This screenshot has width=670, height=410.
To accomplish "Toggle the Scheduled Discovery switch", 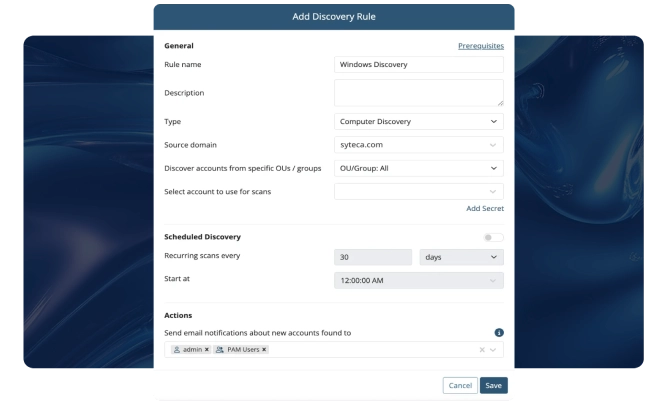I will [x=494, y=237].
